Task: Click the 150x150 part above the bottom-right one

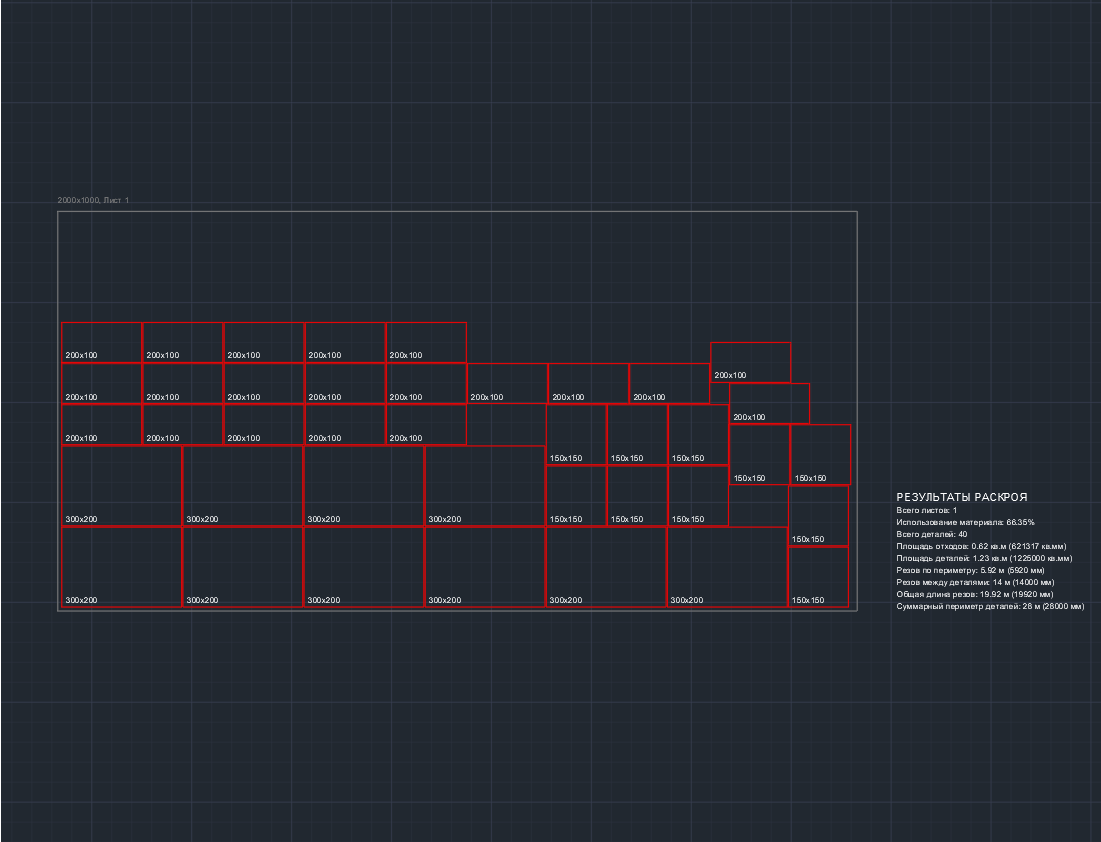Action: coord(818,515)
